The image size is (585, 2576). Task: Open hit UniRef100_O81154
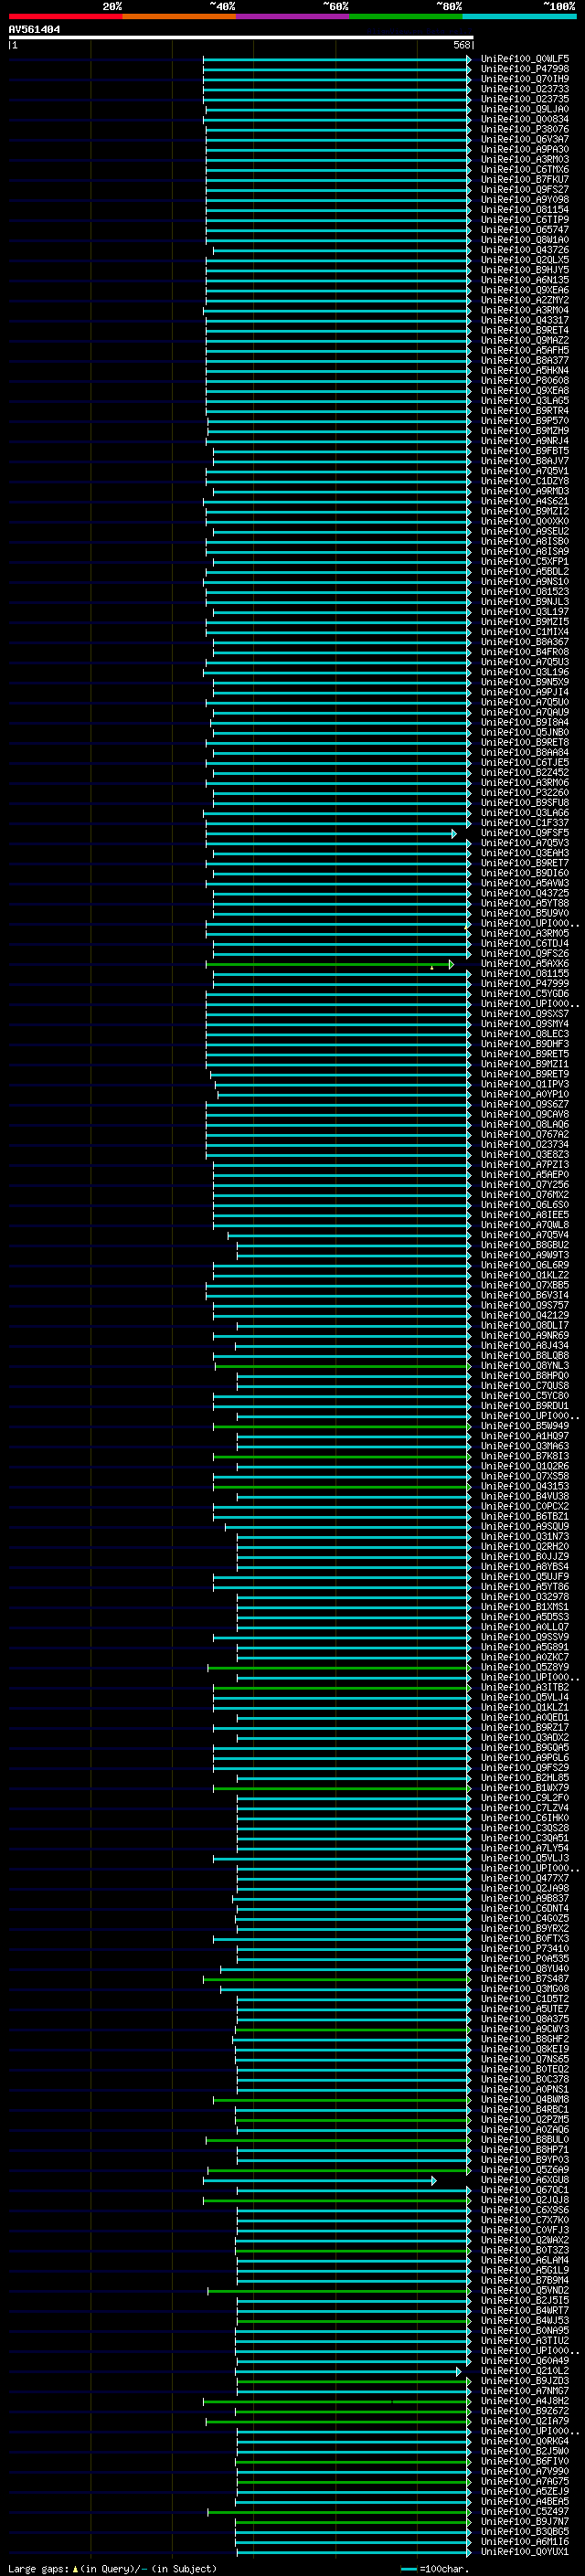[524, 209]
